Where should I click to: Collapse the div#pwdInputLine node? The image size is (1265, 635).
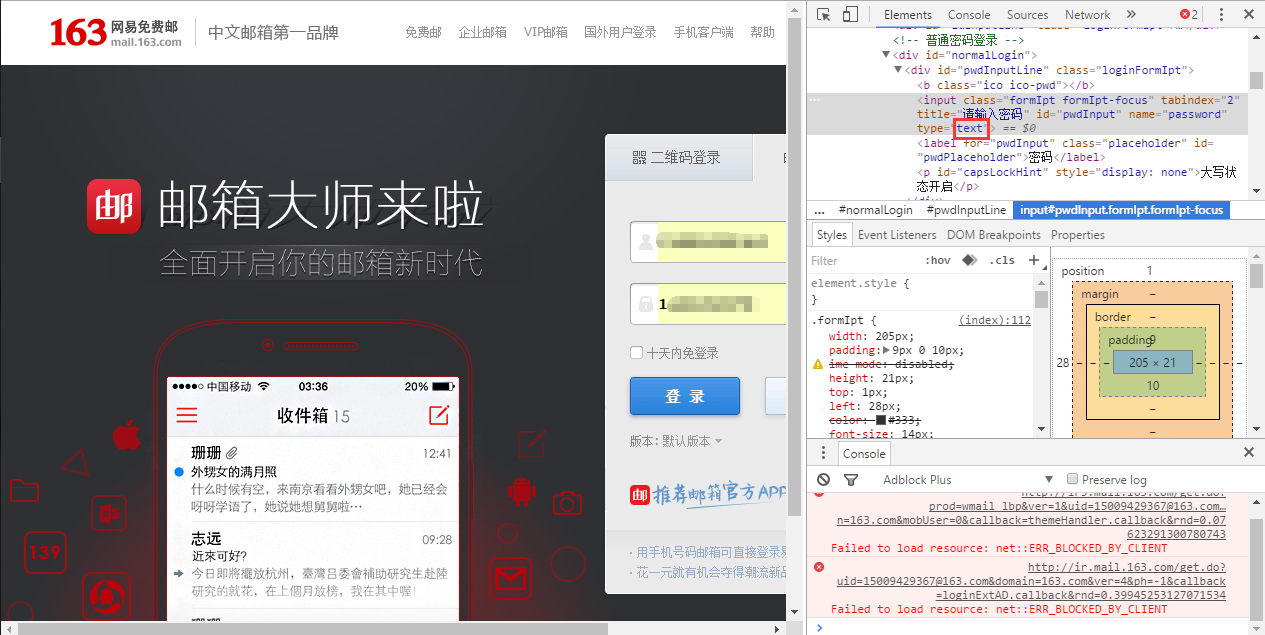pyautogui.click(x=899, y=70)
